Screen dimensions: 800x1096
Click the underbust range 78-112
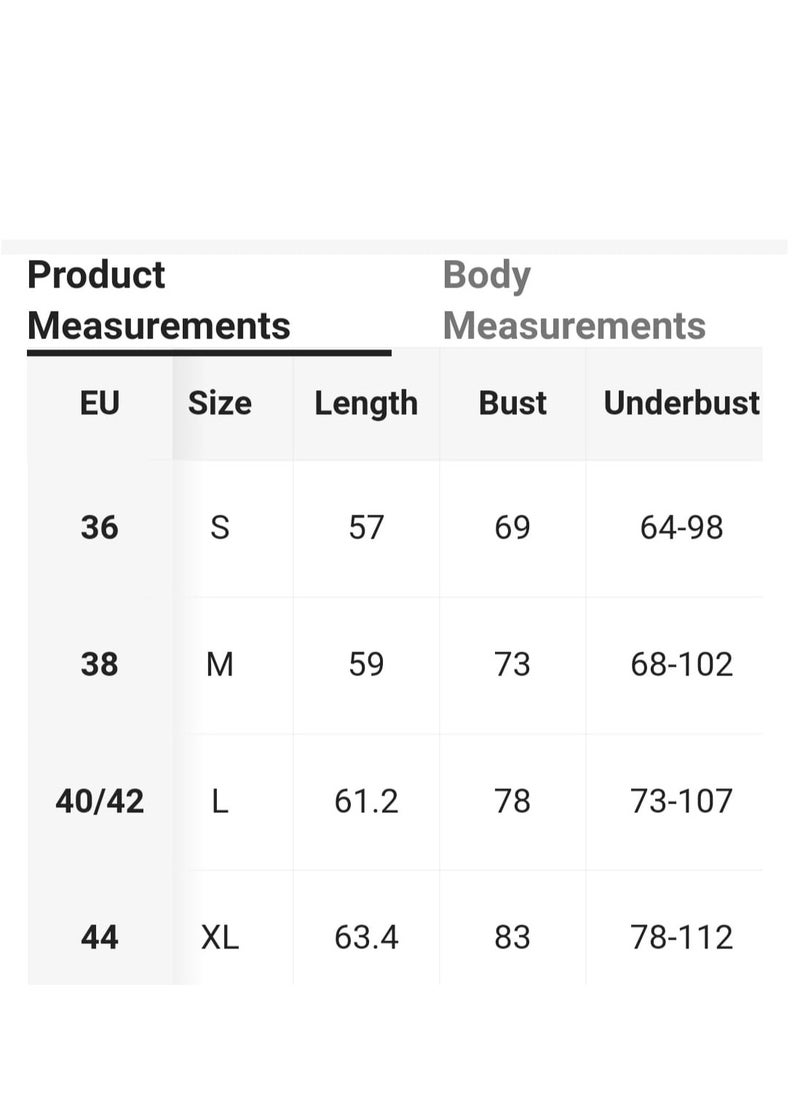681,937
